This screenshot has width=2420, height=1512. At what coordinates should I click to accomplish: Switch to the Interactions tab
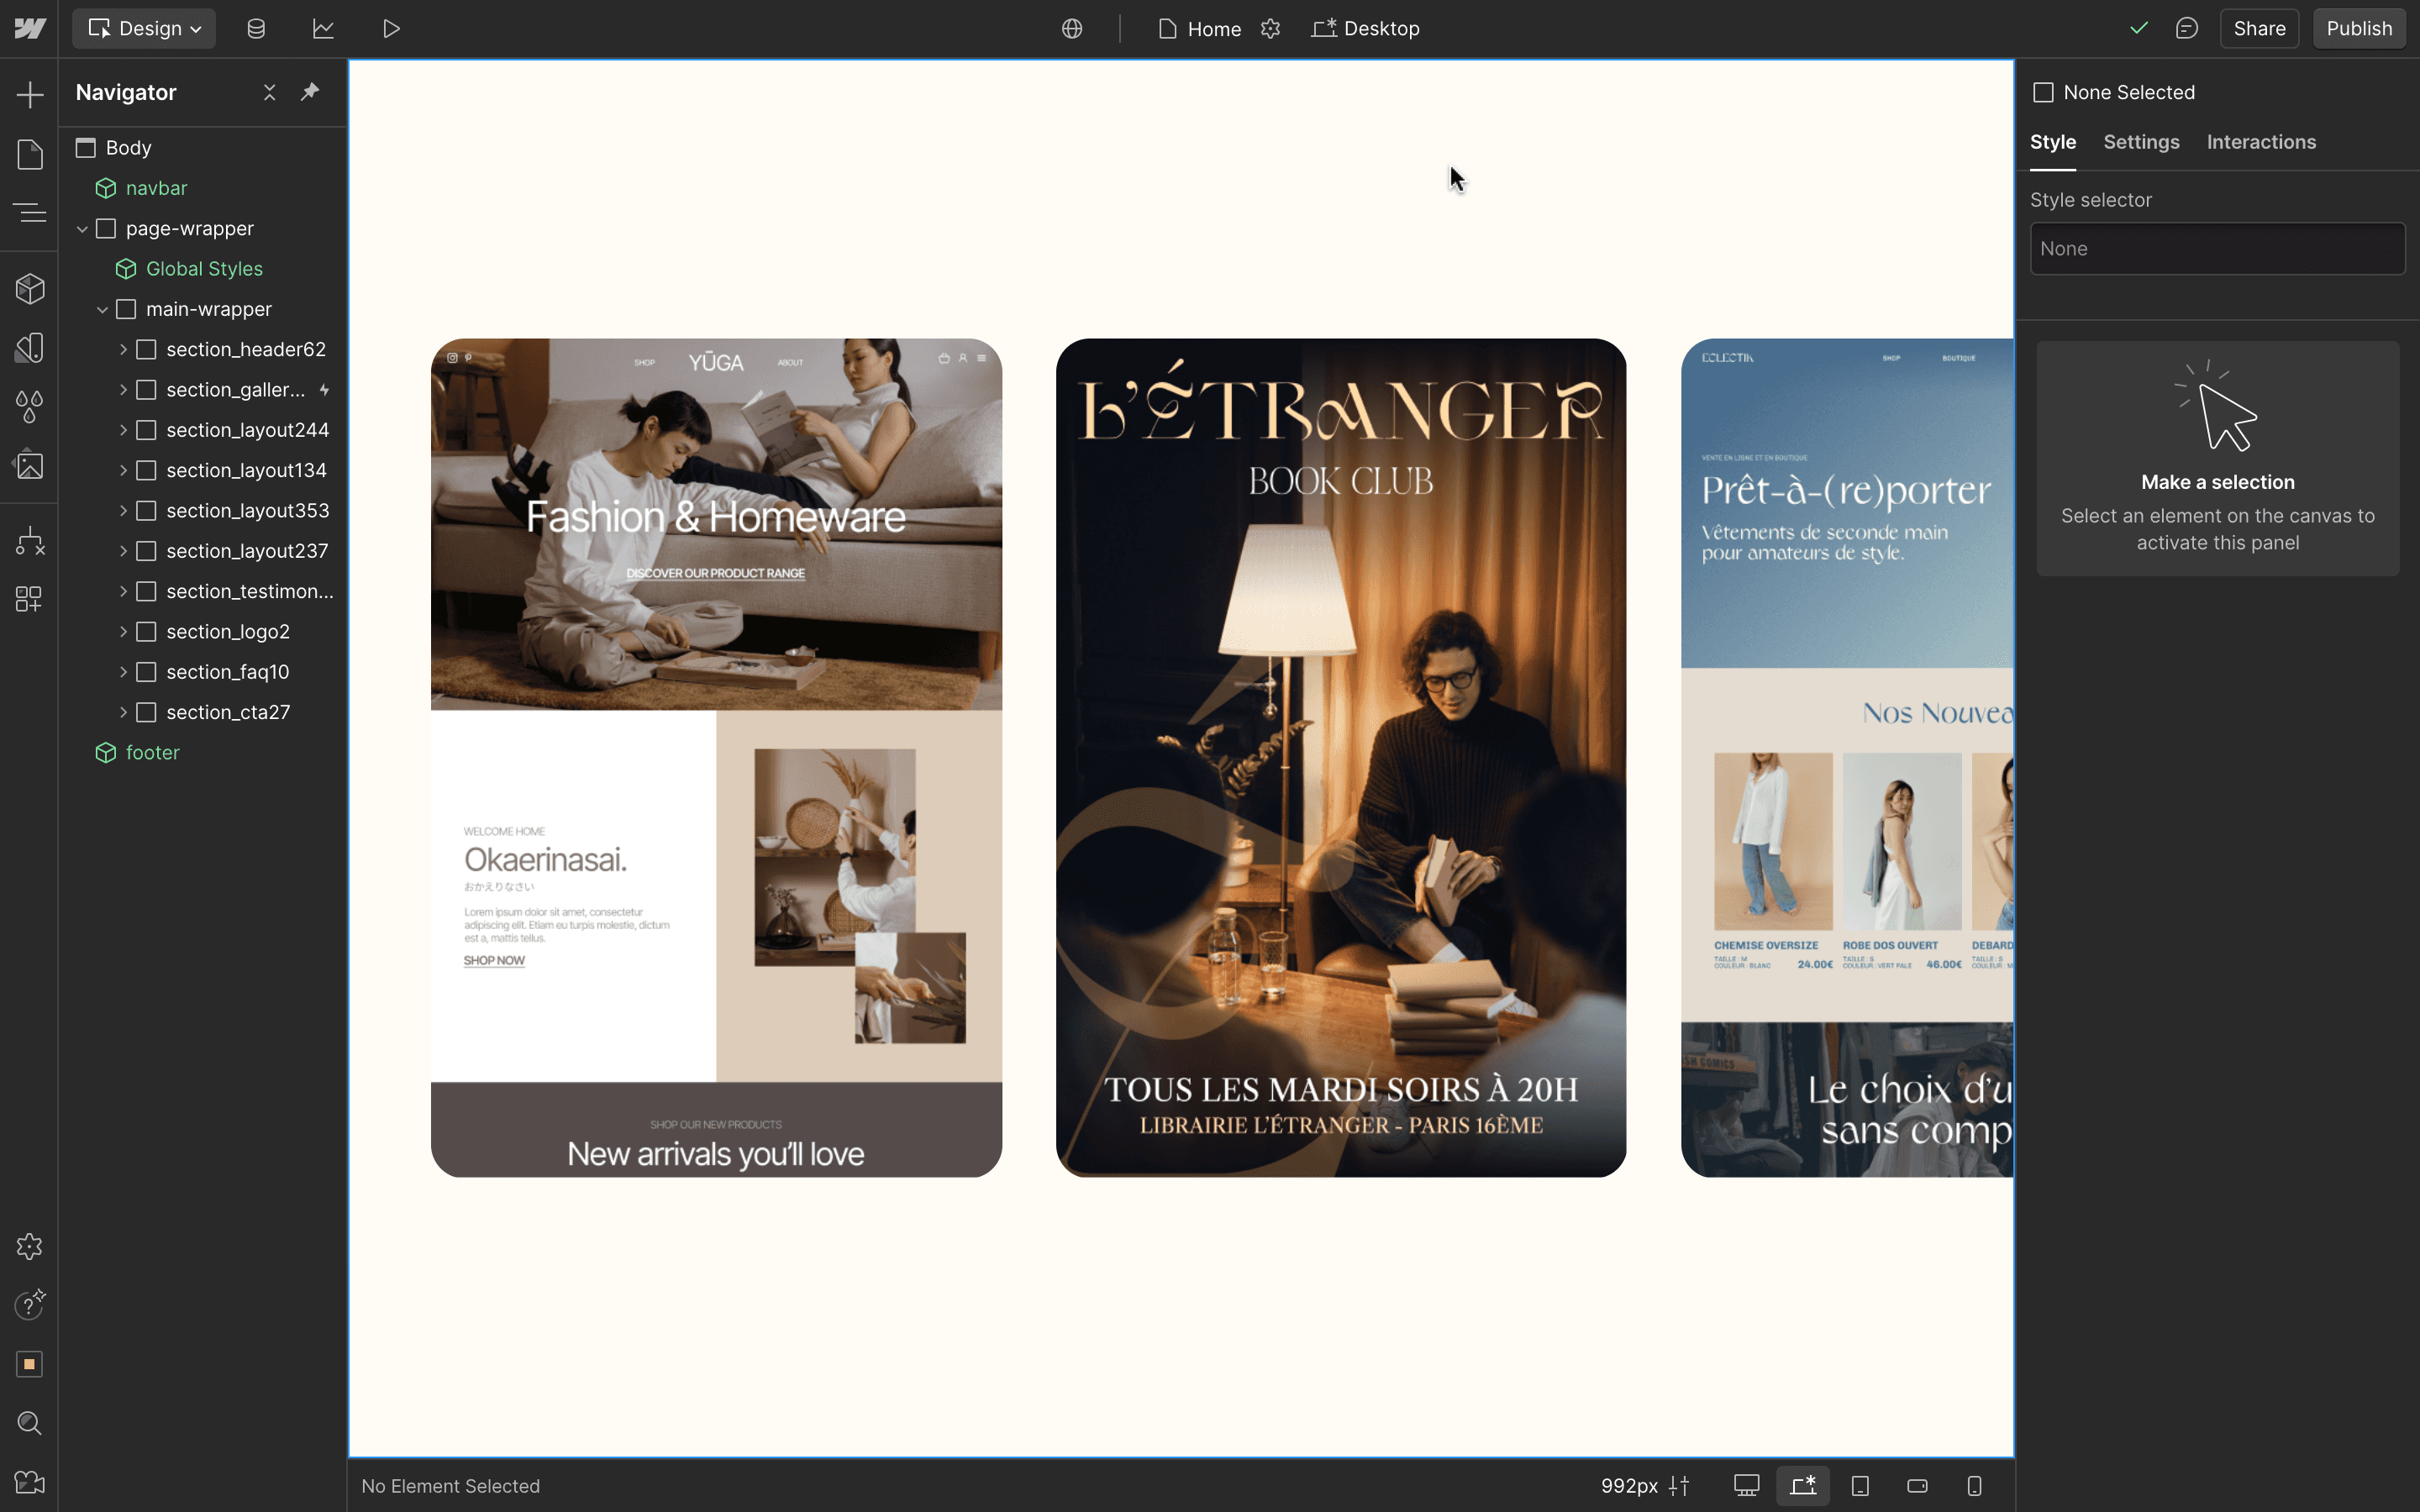point(2260,142)
